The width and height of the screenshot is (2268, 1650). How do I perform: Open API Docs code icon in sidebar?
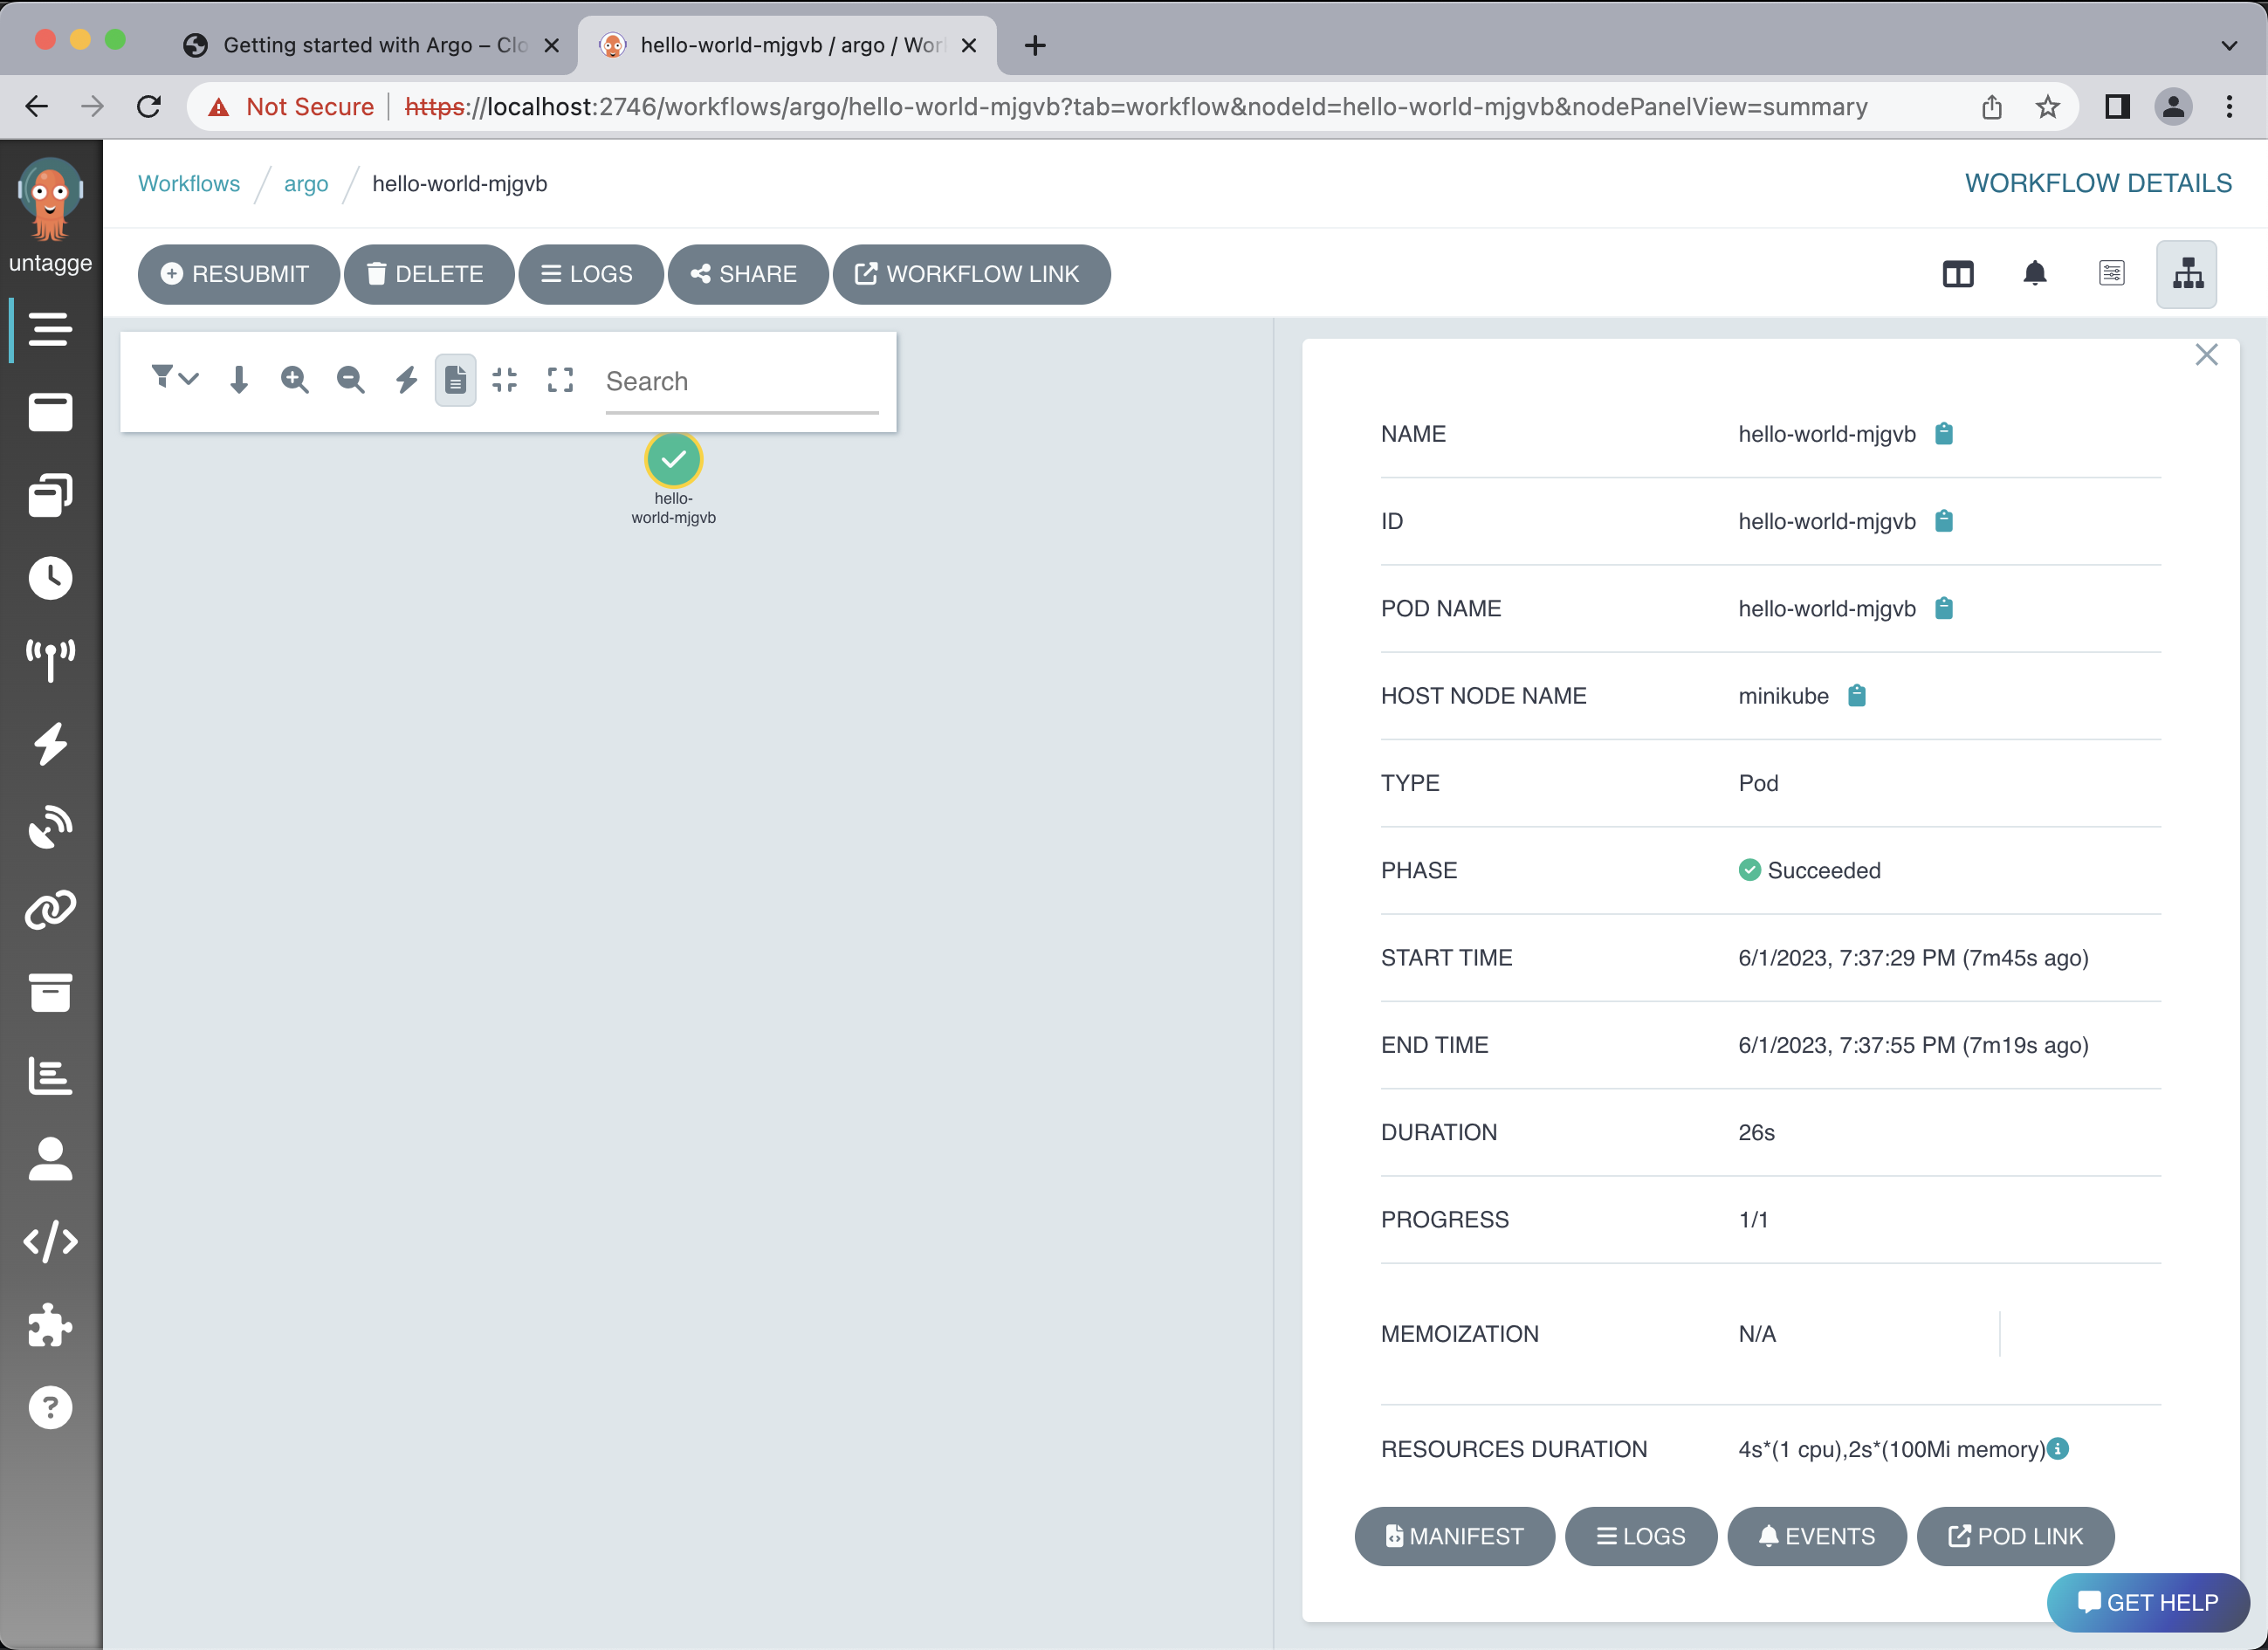[50, 1242]
